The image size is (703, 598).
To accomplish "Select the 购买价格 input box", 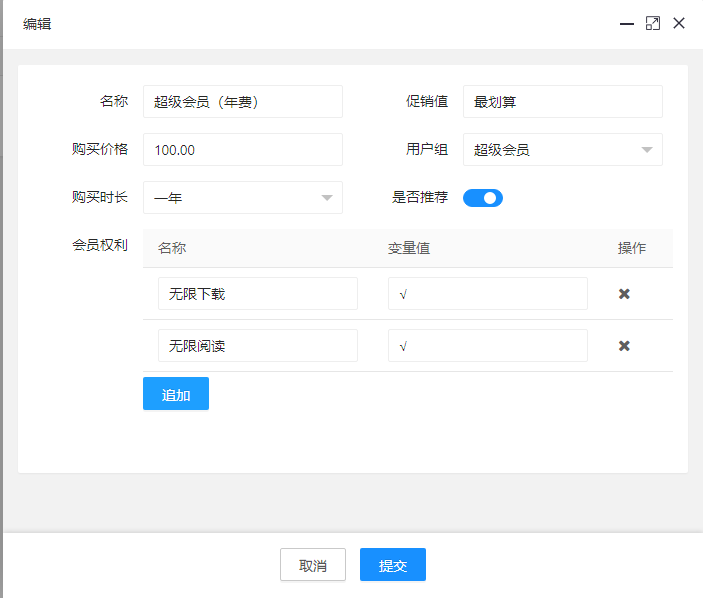I will (242, 150).
